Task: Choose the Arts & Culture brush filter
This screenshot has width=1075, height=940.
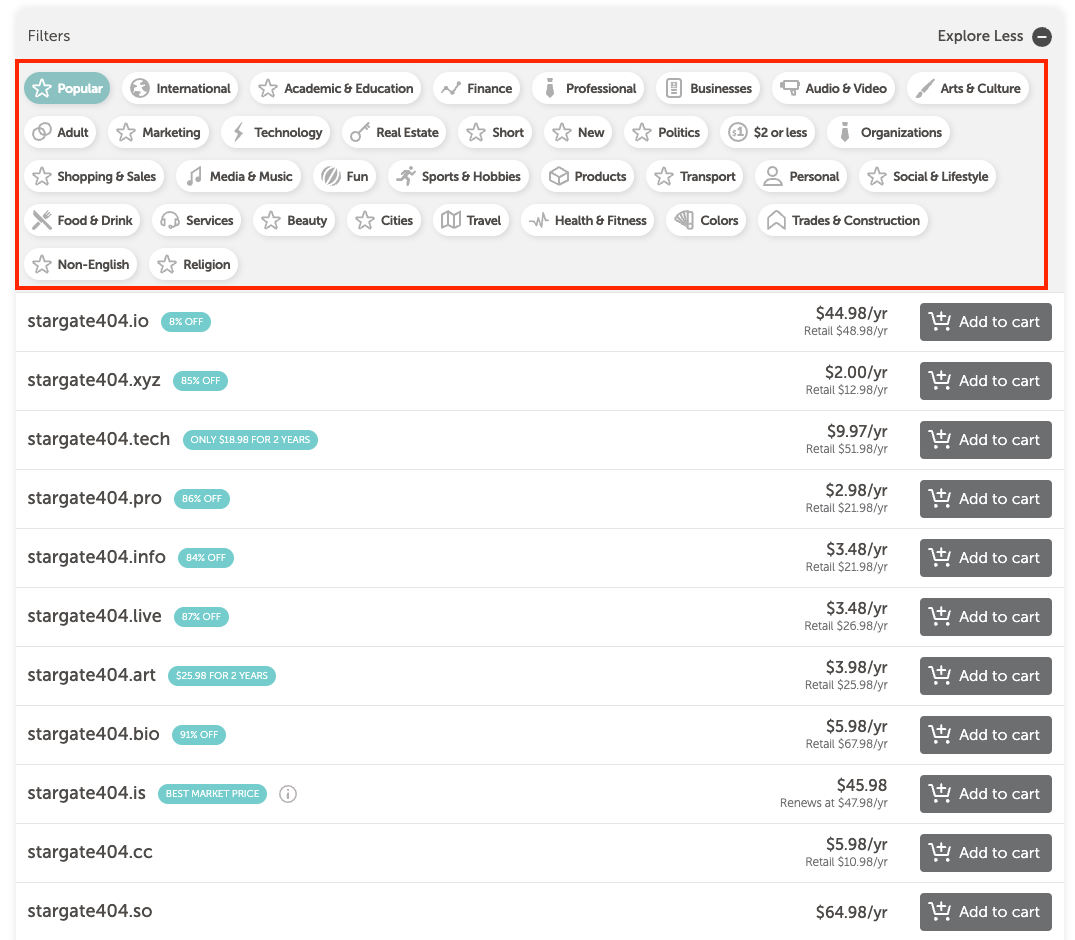Action: coord(967,89)
